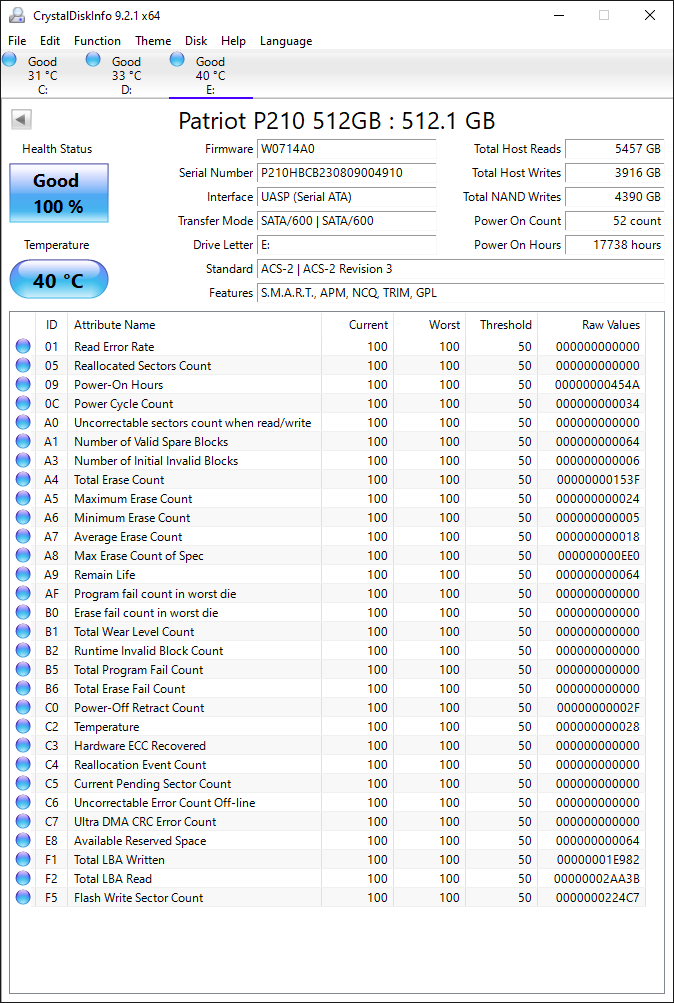
Task: Open the Theme menu
Action: click(153, 41)
